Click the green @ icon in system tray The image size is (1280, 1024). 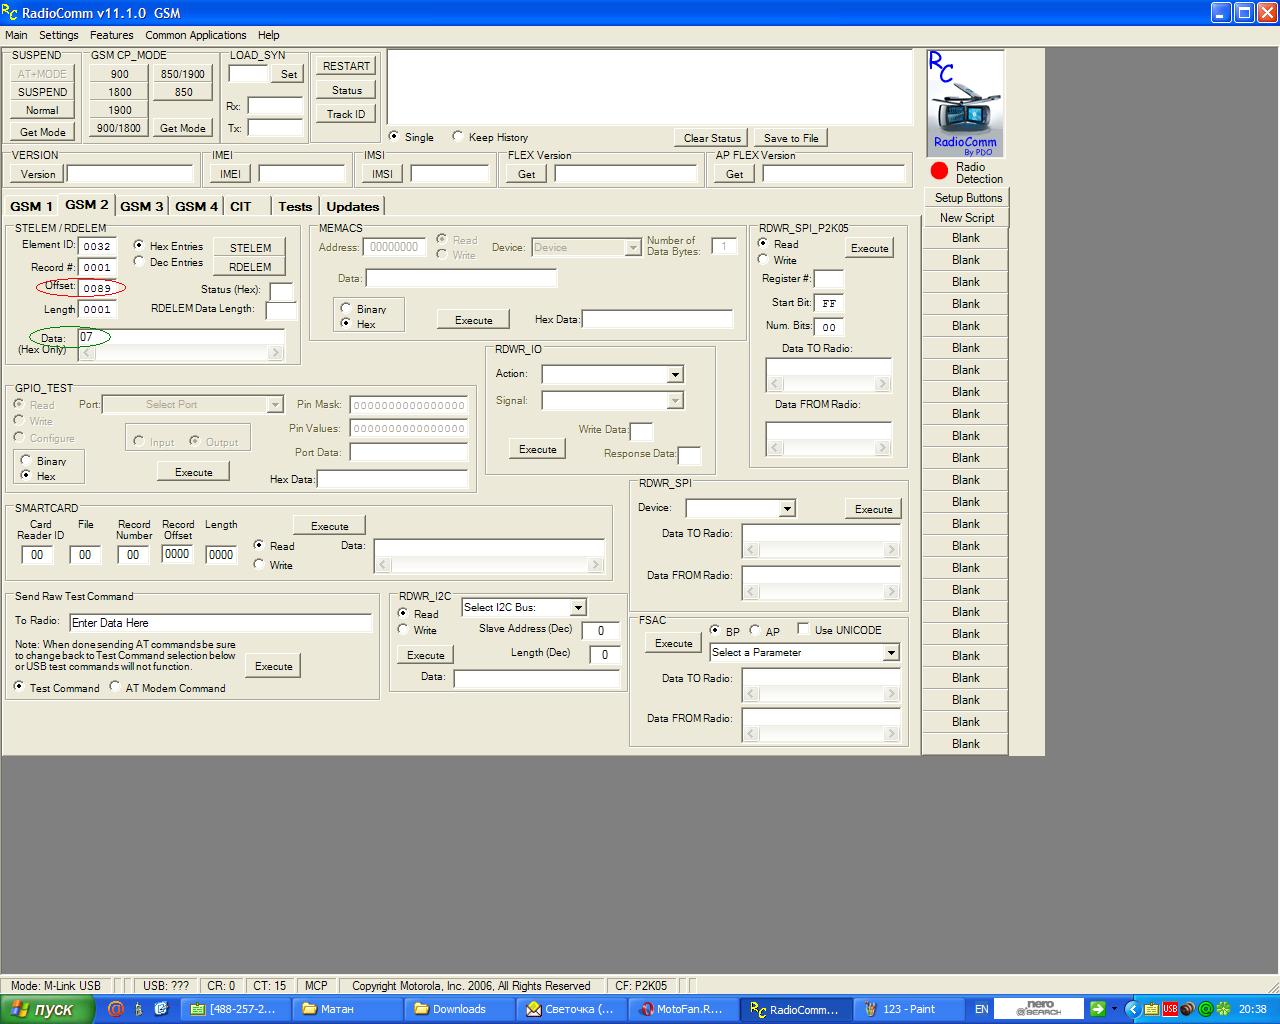1205,1009
